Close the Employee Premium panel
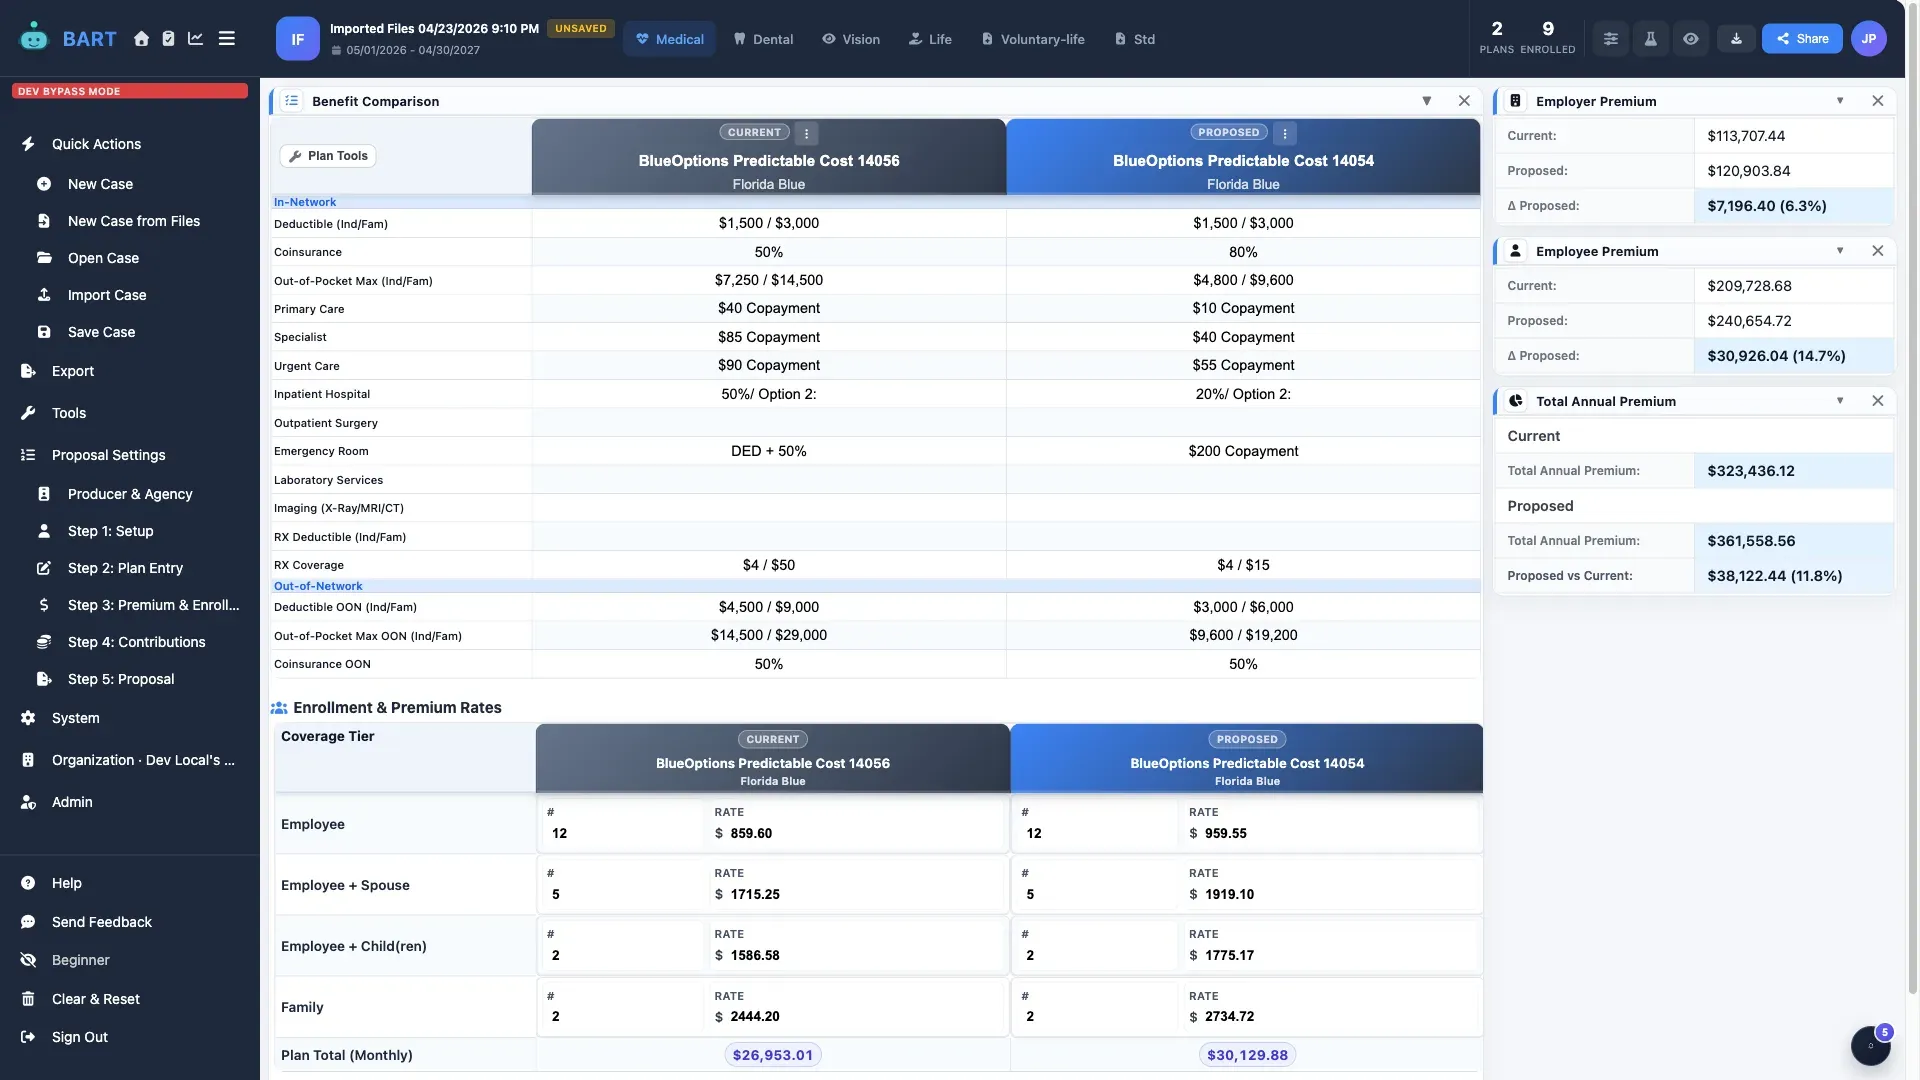The width and height of the screenshot is (1920, 1080). pos(1878,251)
